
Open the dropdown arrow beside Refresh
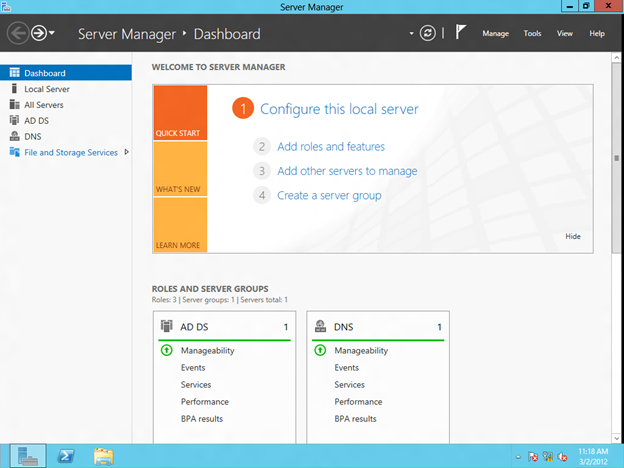click(411, 34)
